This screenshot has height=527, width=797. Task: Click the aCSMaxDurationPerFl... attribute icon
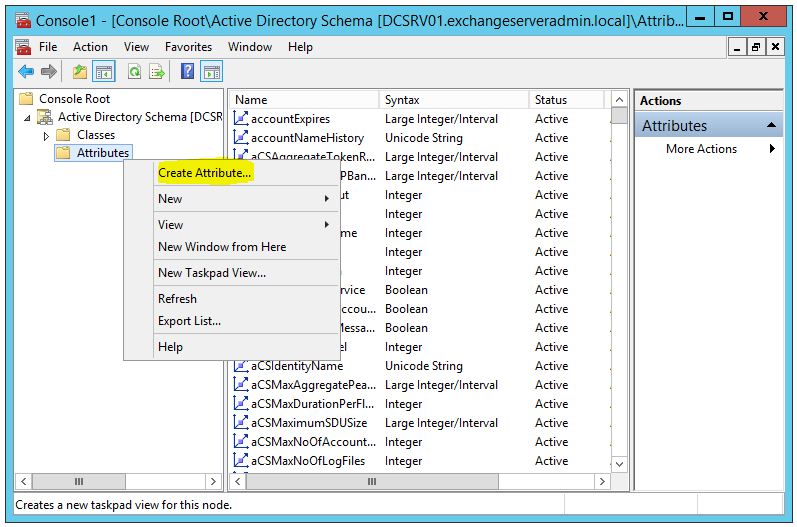(x=240, y=404)
